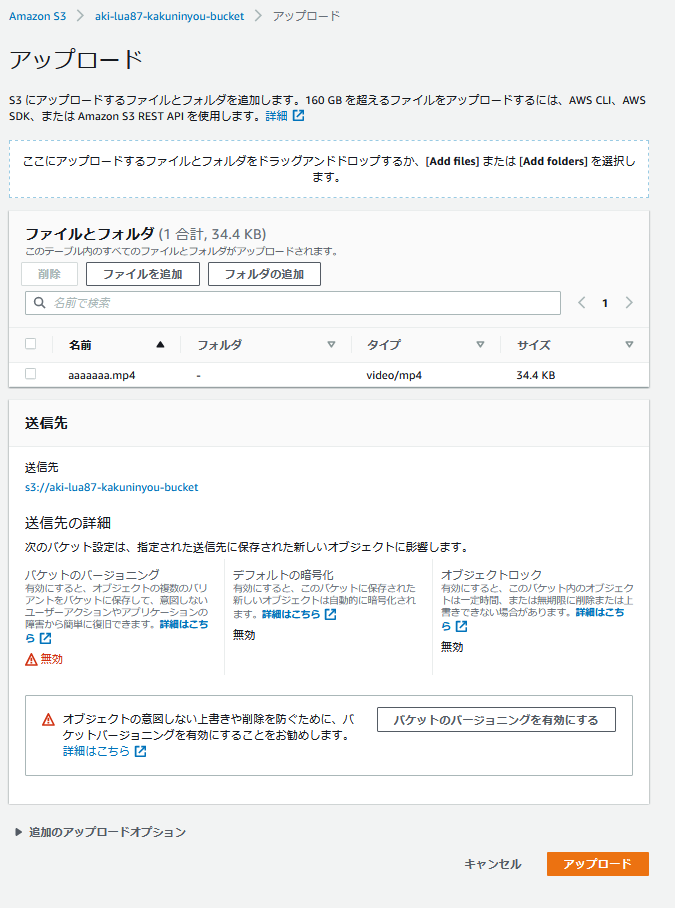Viewport: 675px width, 908px height.
Task: Click バケットのバージョニングを有効にする button
Action: pyautogui.click(x=496, y=720)
